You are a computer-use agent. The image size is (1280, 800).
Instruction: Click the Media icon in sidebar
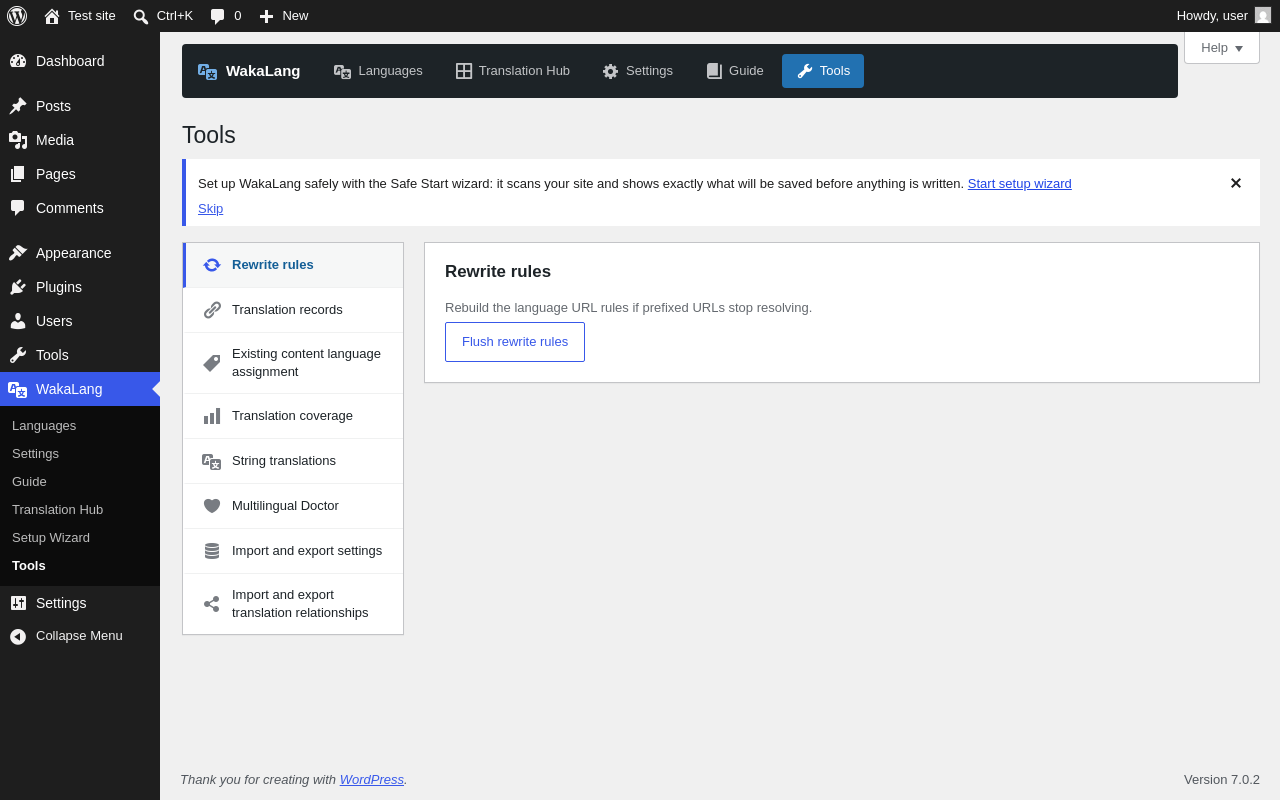click(18, 140)
